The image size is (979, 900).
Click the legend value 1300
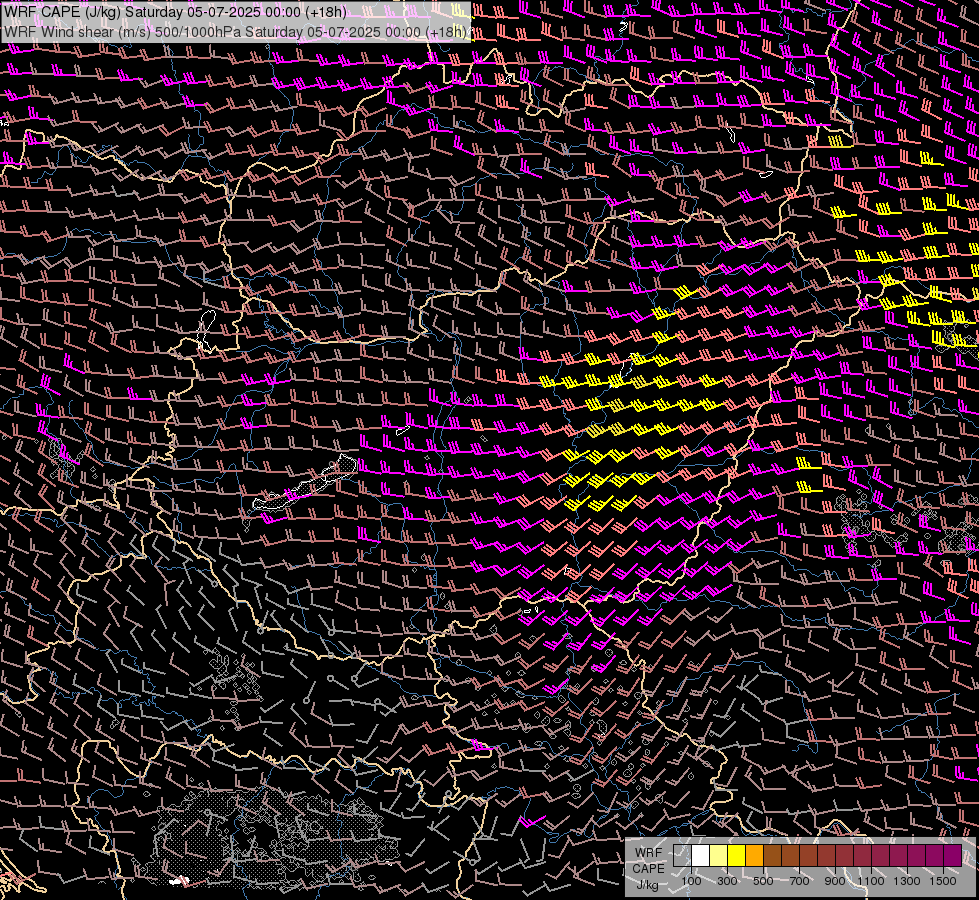(907, 881)
